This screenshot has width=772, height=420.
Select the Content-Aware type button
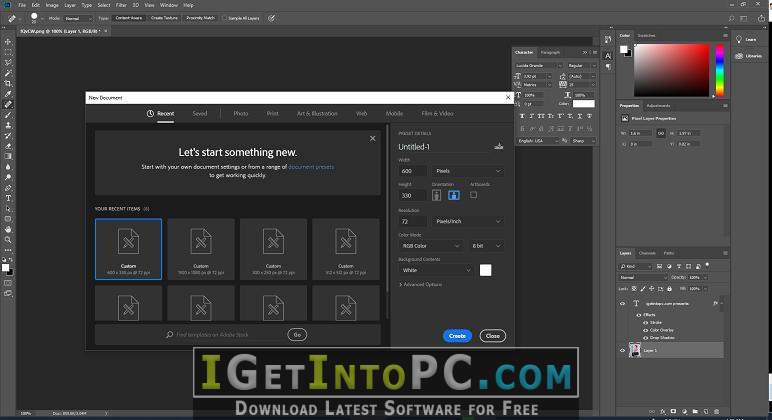[x=129, y=18]
